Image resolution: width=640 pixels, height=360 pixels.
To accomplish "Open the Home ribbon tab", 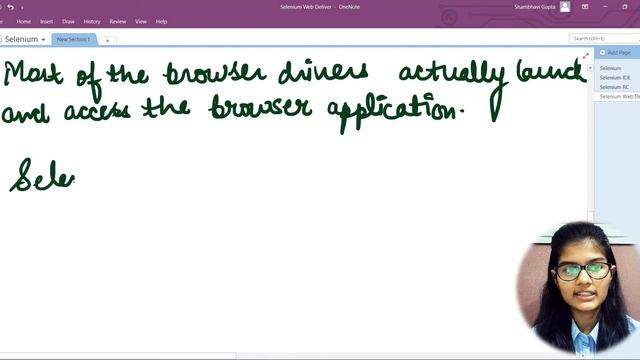I will point(23,22).
